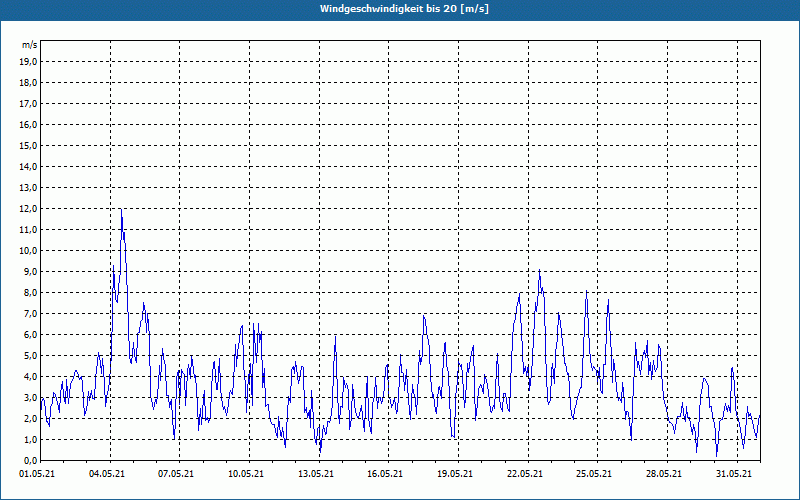This screenshot has height=500, width=800.
Task: Select the 22.05.21 date label
Action: (524, 474)
